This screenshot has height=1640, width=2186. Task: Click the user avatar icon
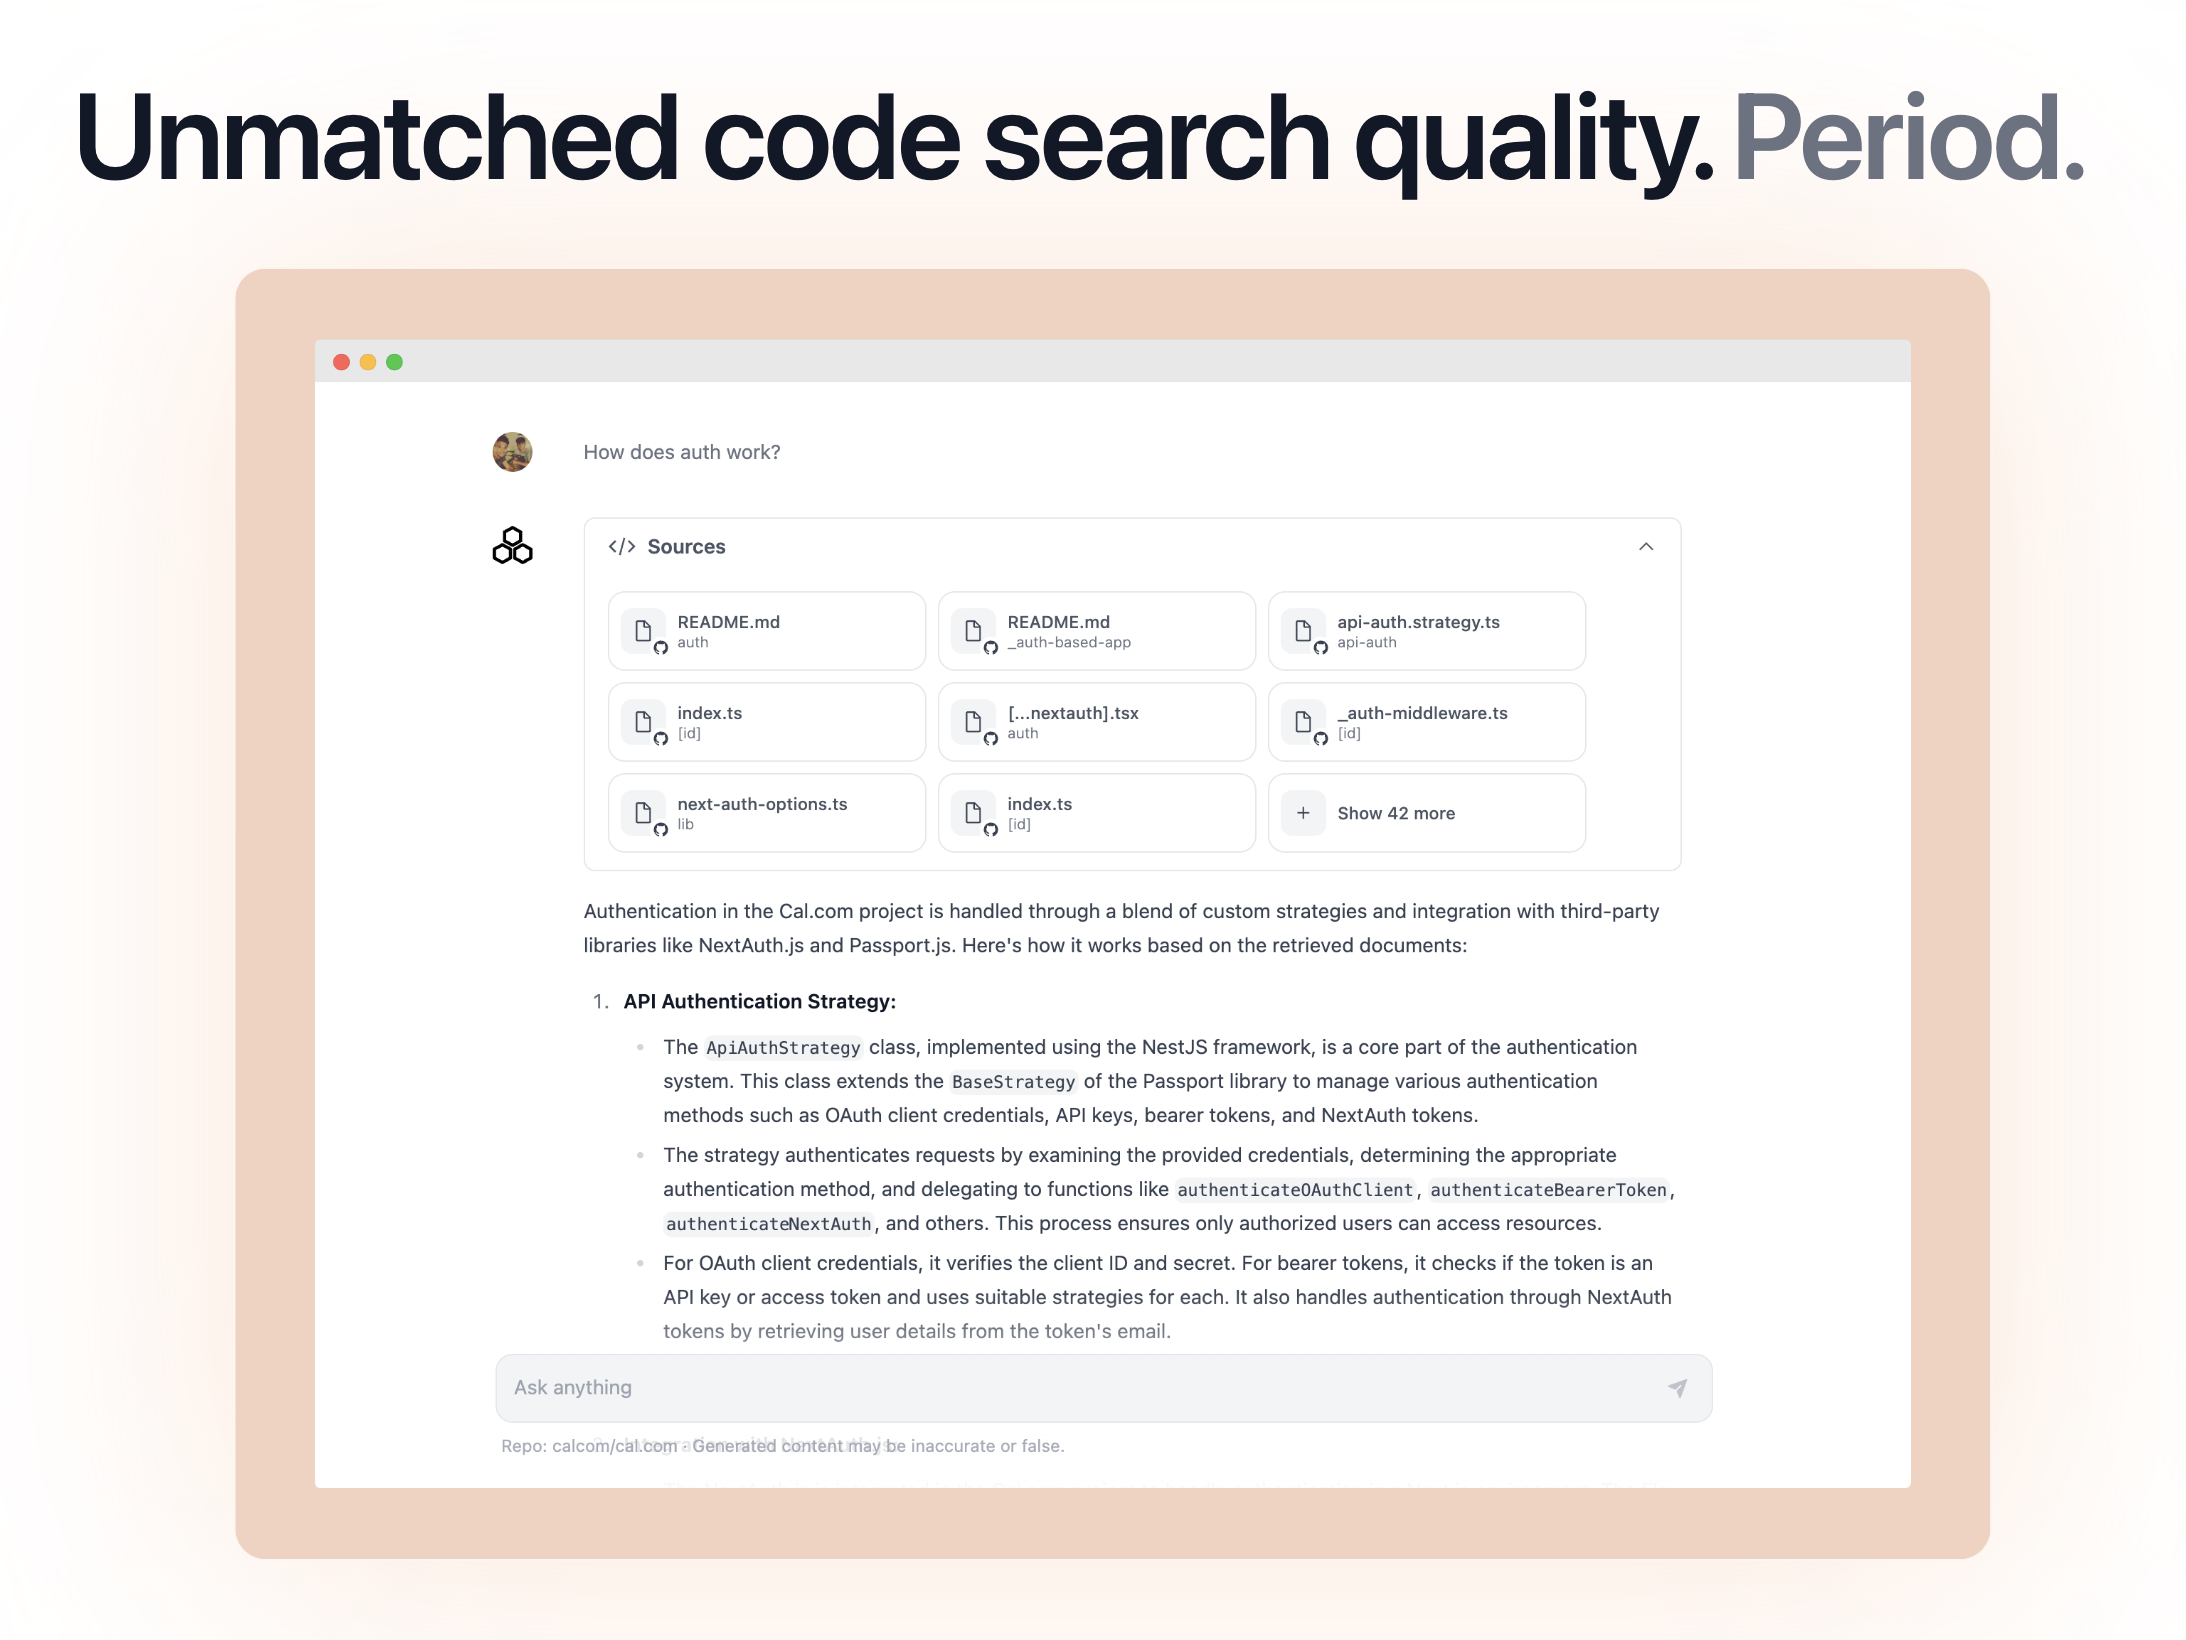pyautogui.click(x=513, y=453)
